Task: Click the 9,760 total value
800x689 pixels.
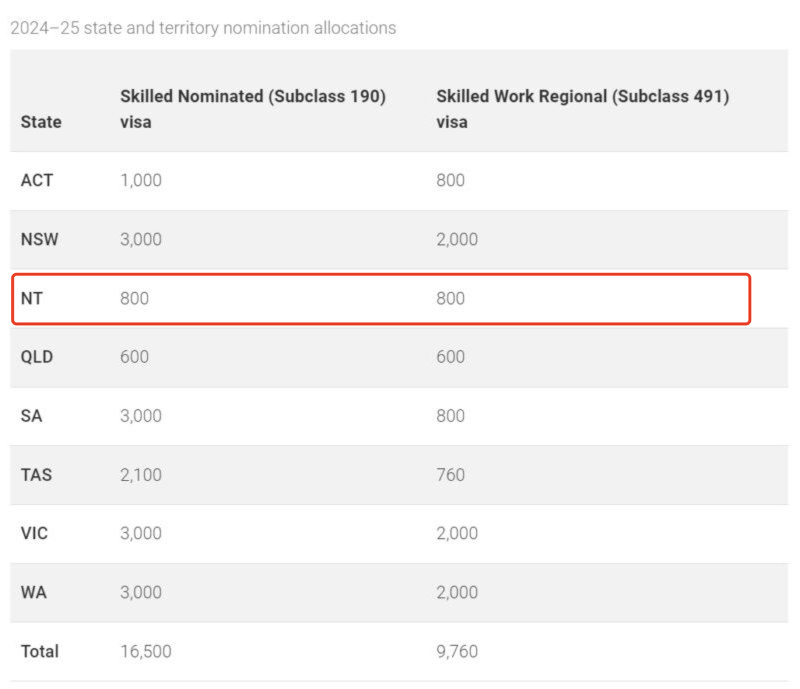Action: (x=457, y=651)
